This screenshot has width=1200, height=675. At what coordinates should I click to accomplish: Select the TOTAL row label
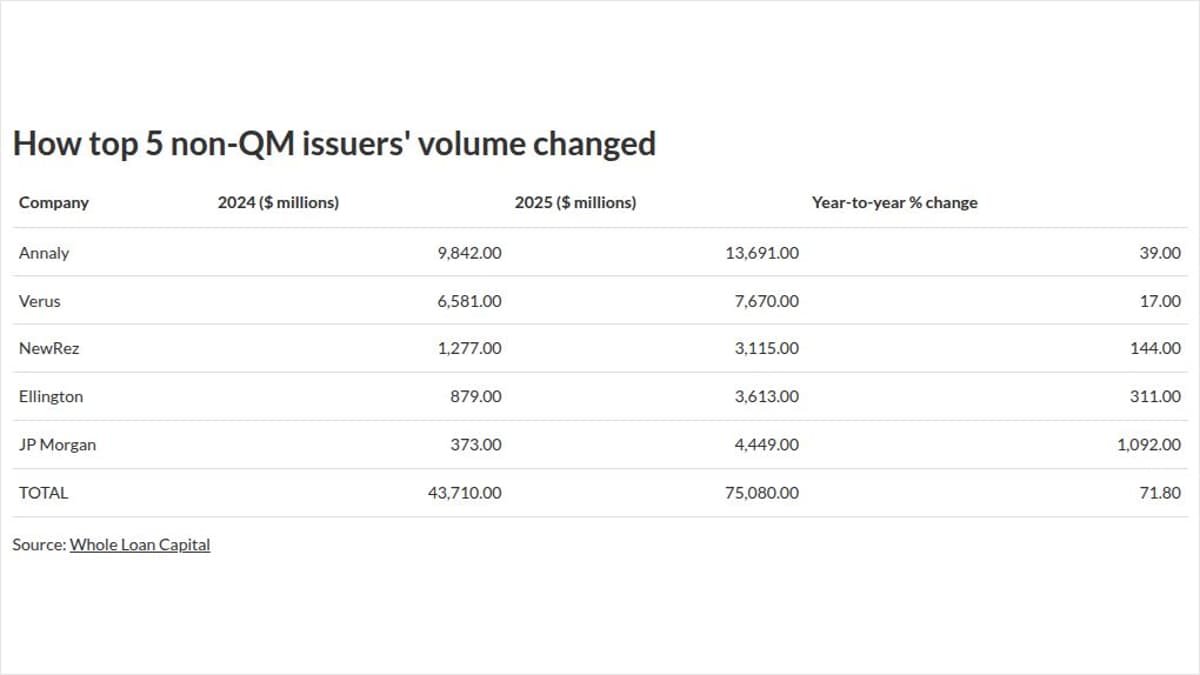pyautogui.click(x=44, y=493)
